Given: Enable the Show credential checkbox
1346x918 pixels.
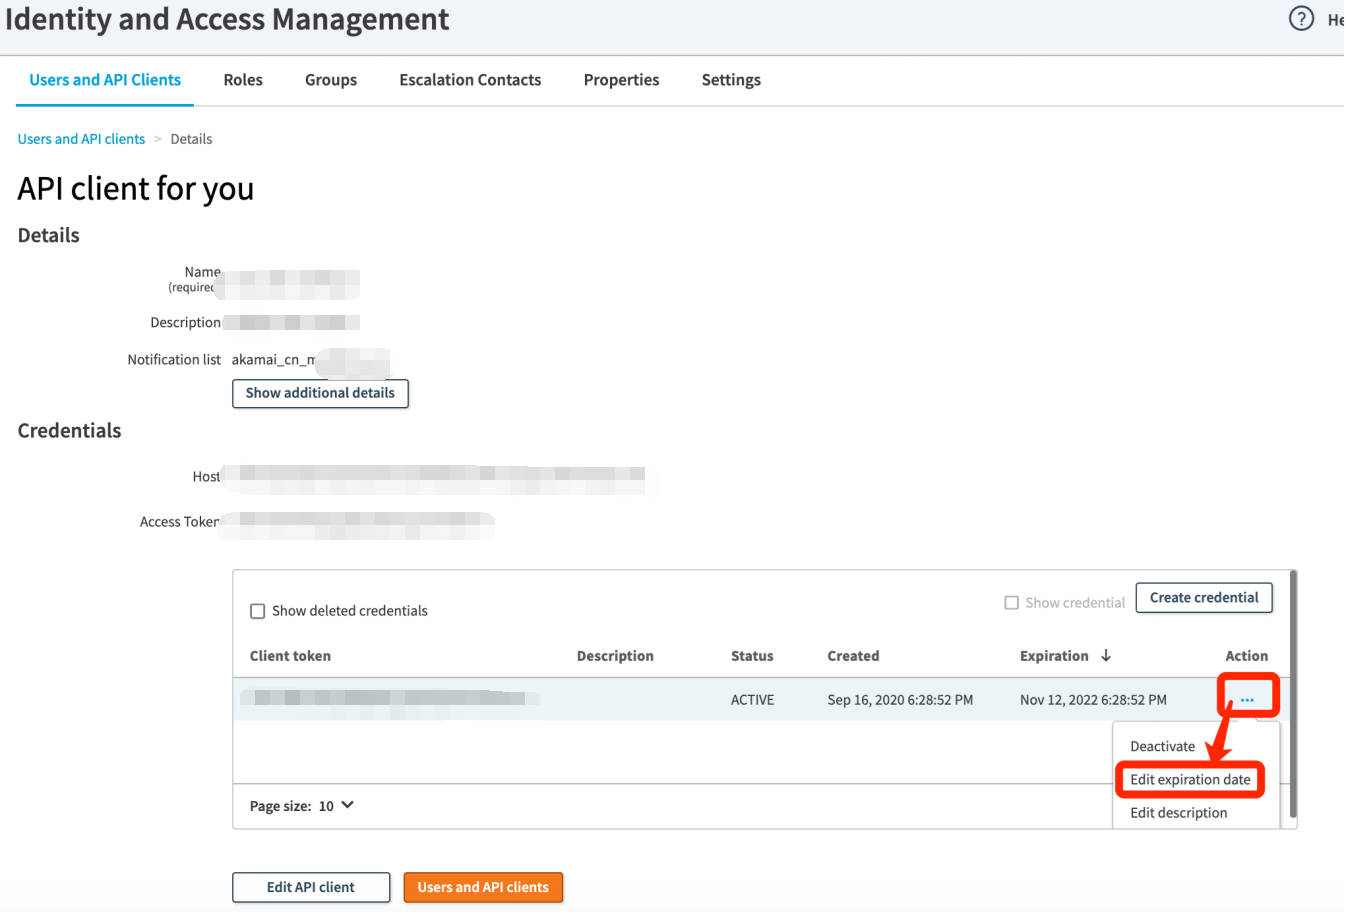Looking at the screenshot, I should tap(1011, 603).
